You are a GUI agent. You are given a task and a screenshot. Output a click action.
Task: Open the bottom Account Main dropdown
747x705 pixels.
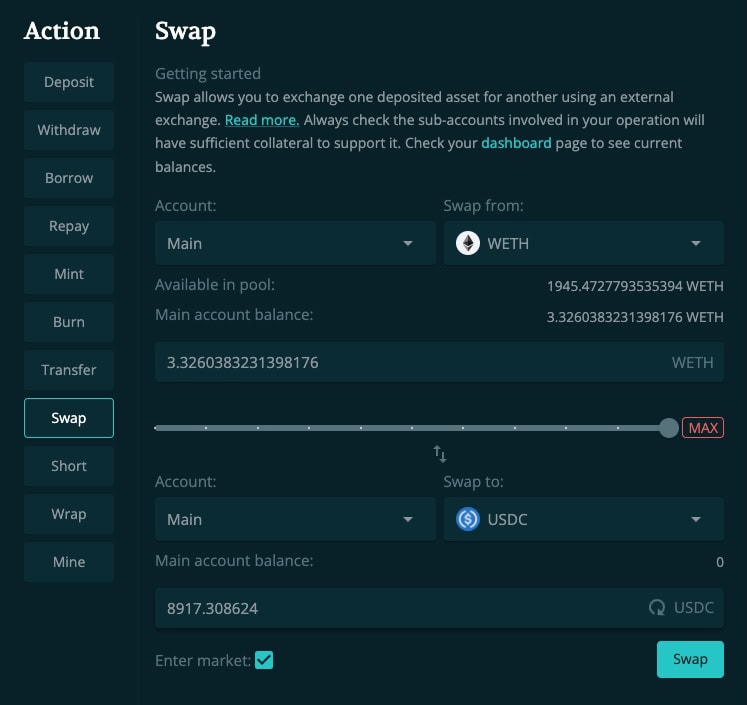[295, 519]
